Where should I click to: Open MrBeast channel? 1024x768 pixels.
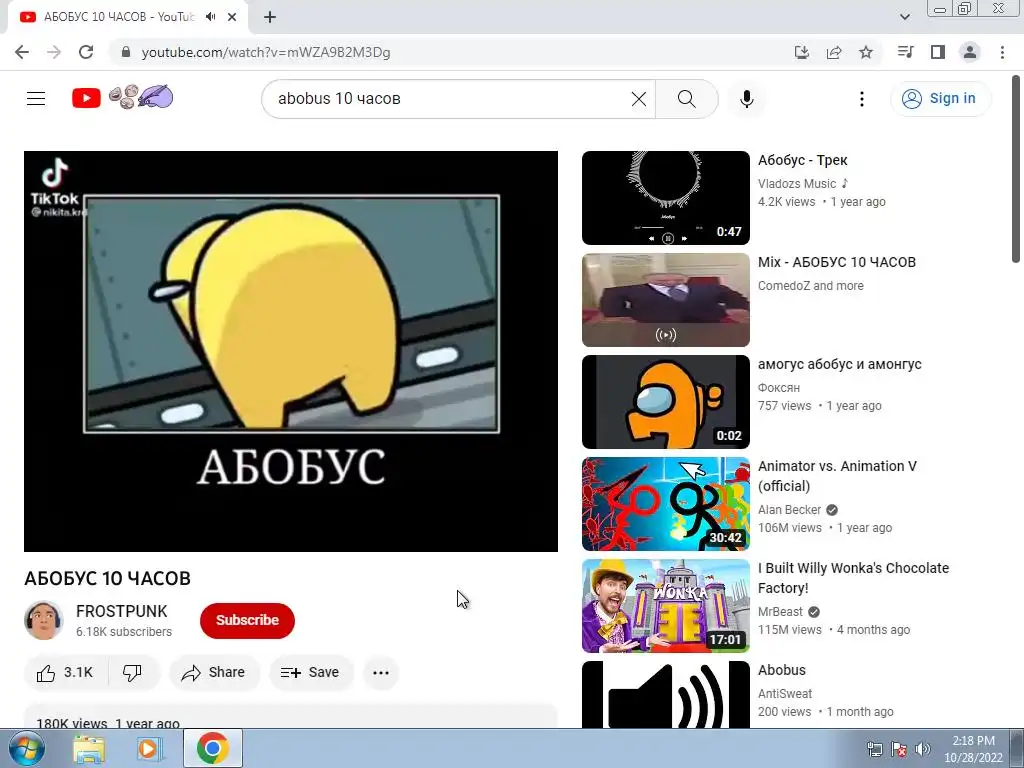[x=780, y=611]
